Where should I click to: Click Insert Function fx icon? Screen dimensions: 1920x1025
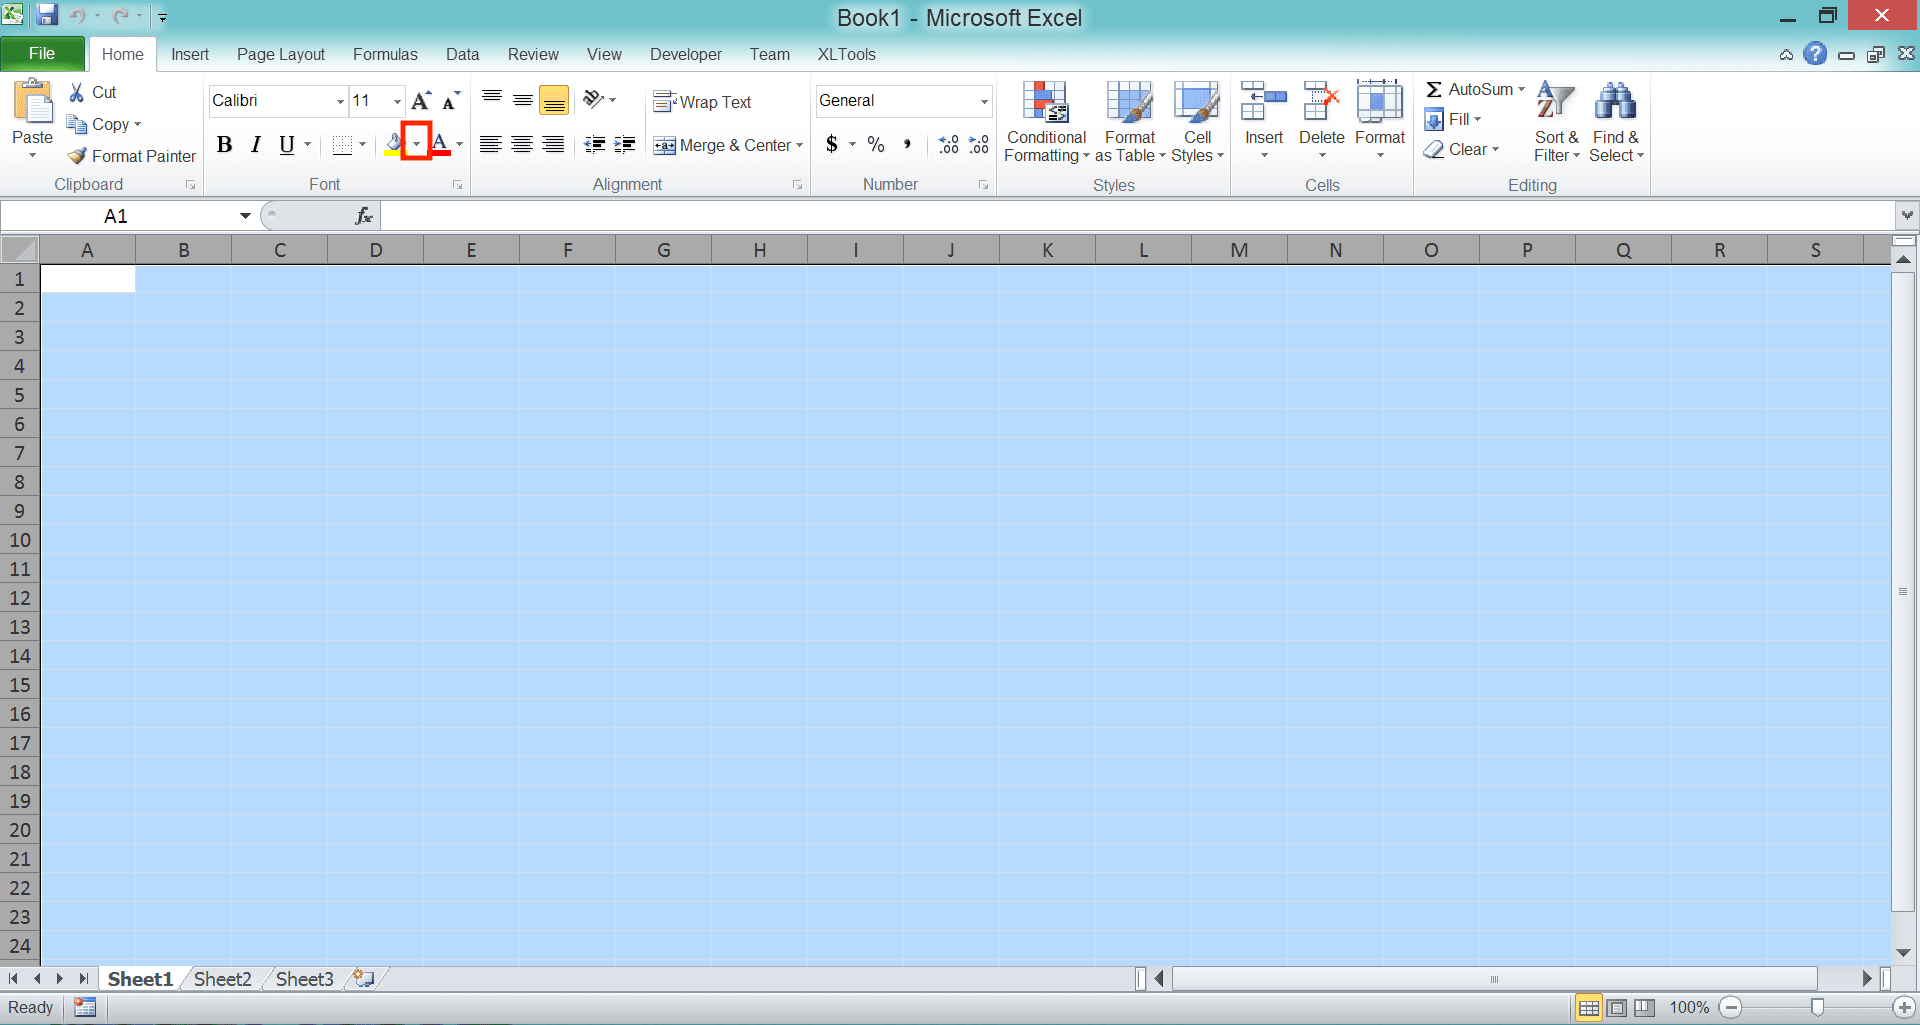[x=364, y=216]
